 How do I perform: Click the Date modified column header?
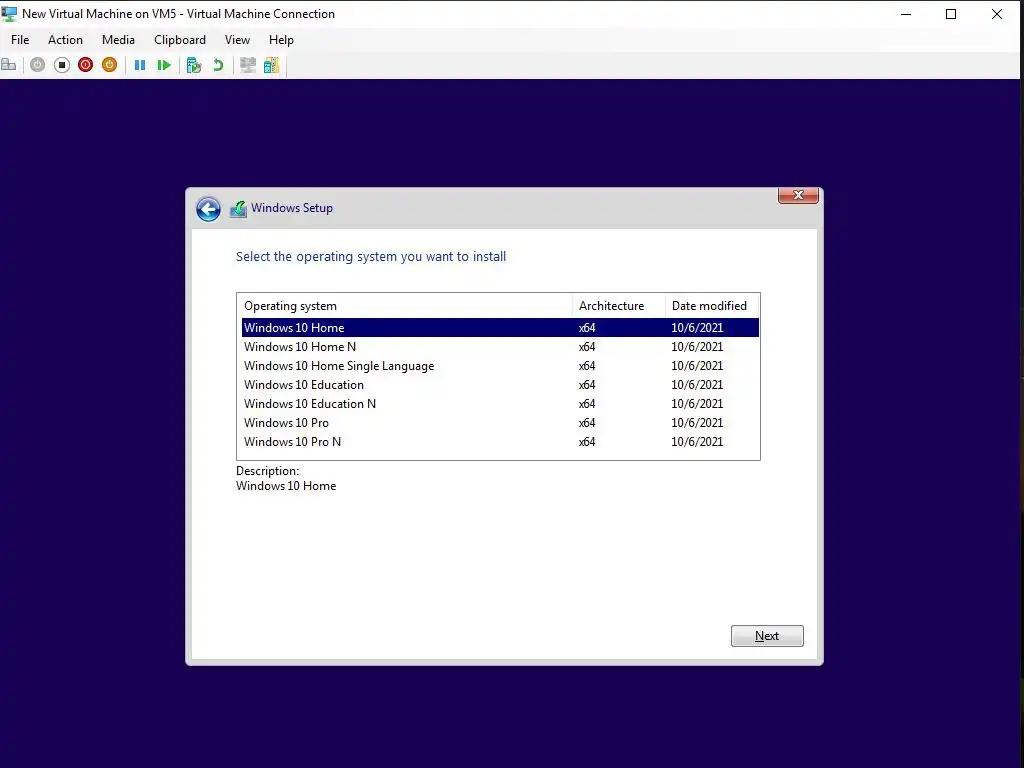(x=712, y=306)
